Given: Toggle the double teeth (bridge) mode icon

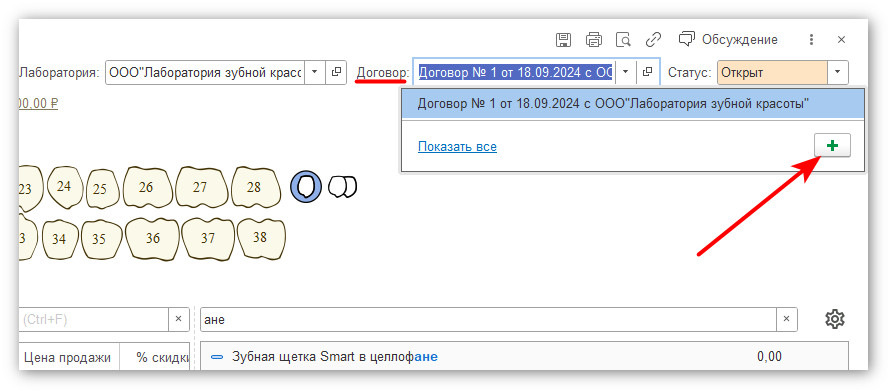Looking at the screenshot, I should (x=343, y=186).
